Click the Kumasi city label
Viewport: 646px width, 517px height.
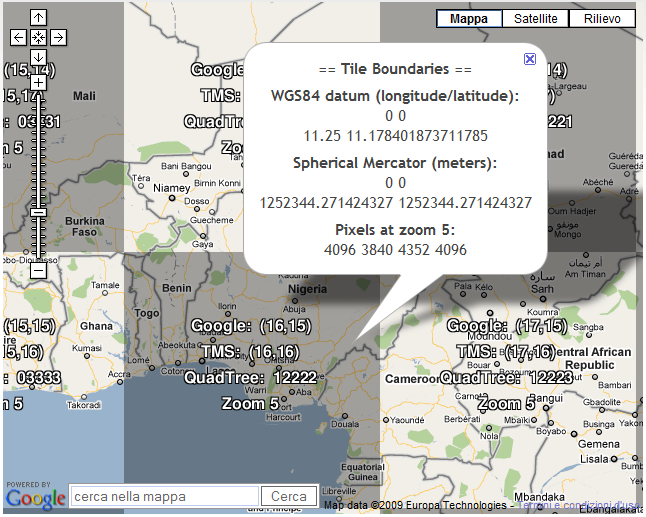[87, 348]
